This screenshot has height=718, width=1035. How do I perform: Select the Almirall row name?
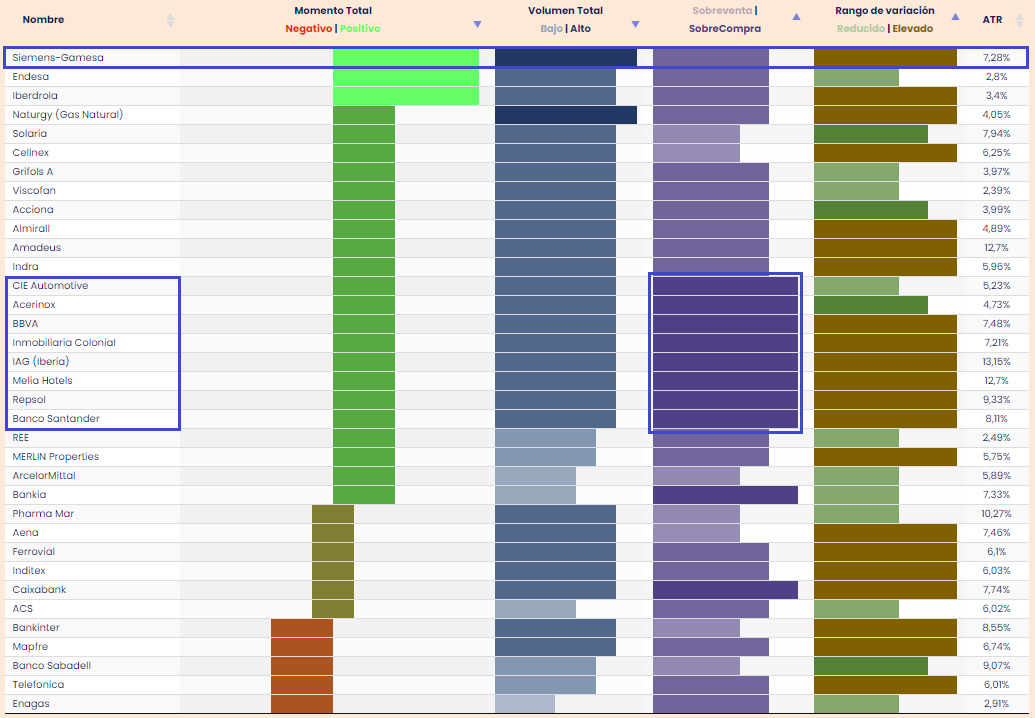pyautogui.click(x=31, y=228)
